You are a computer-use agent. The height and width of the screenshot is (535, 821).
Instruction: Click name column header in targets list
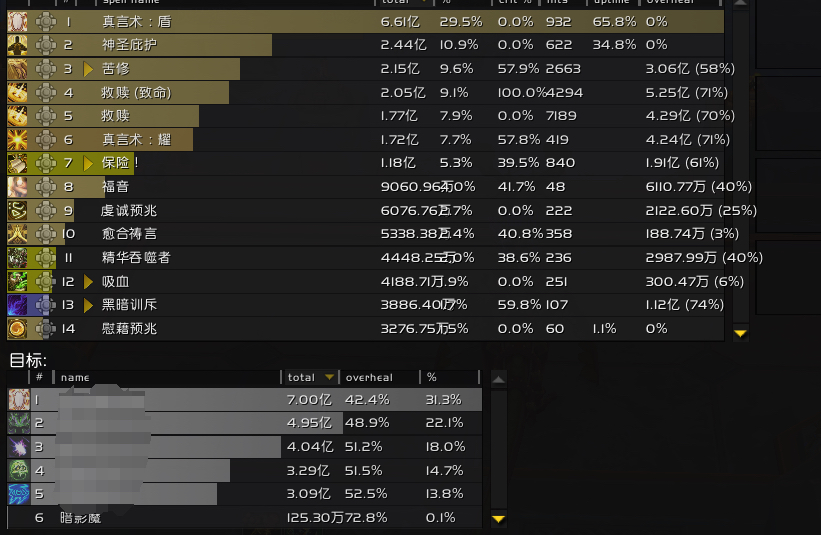(75, 378)
